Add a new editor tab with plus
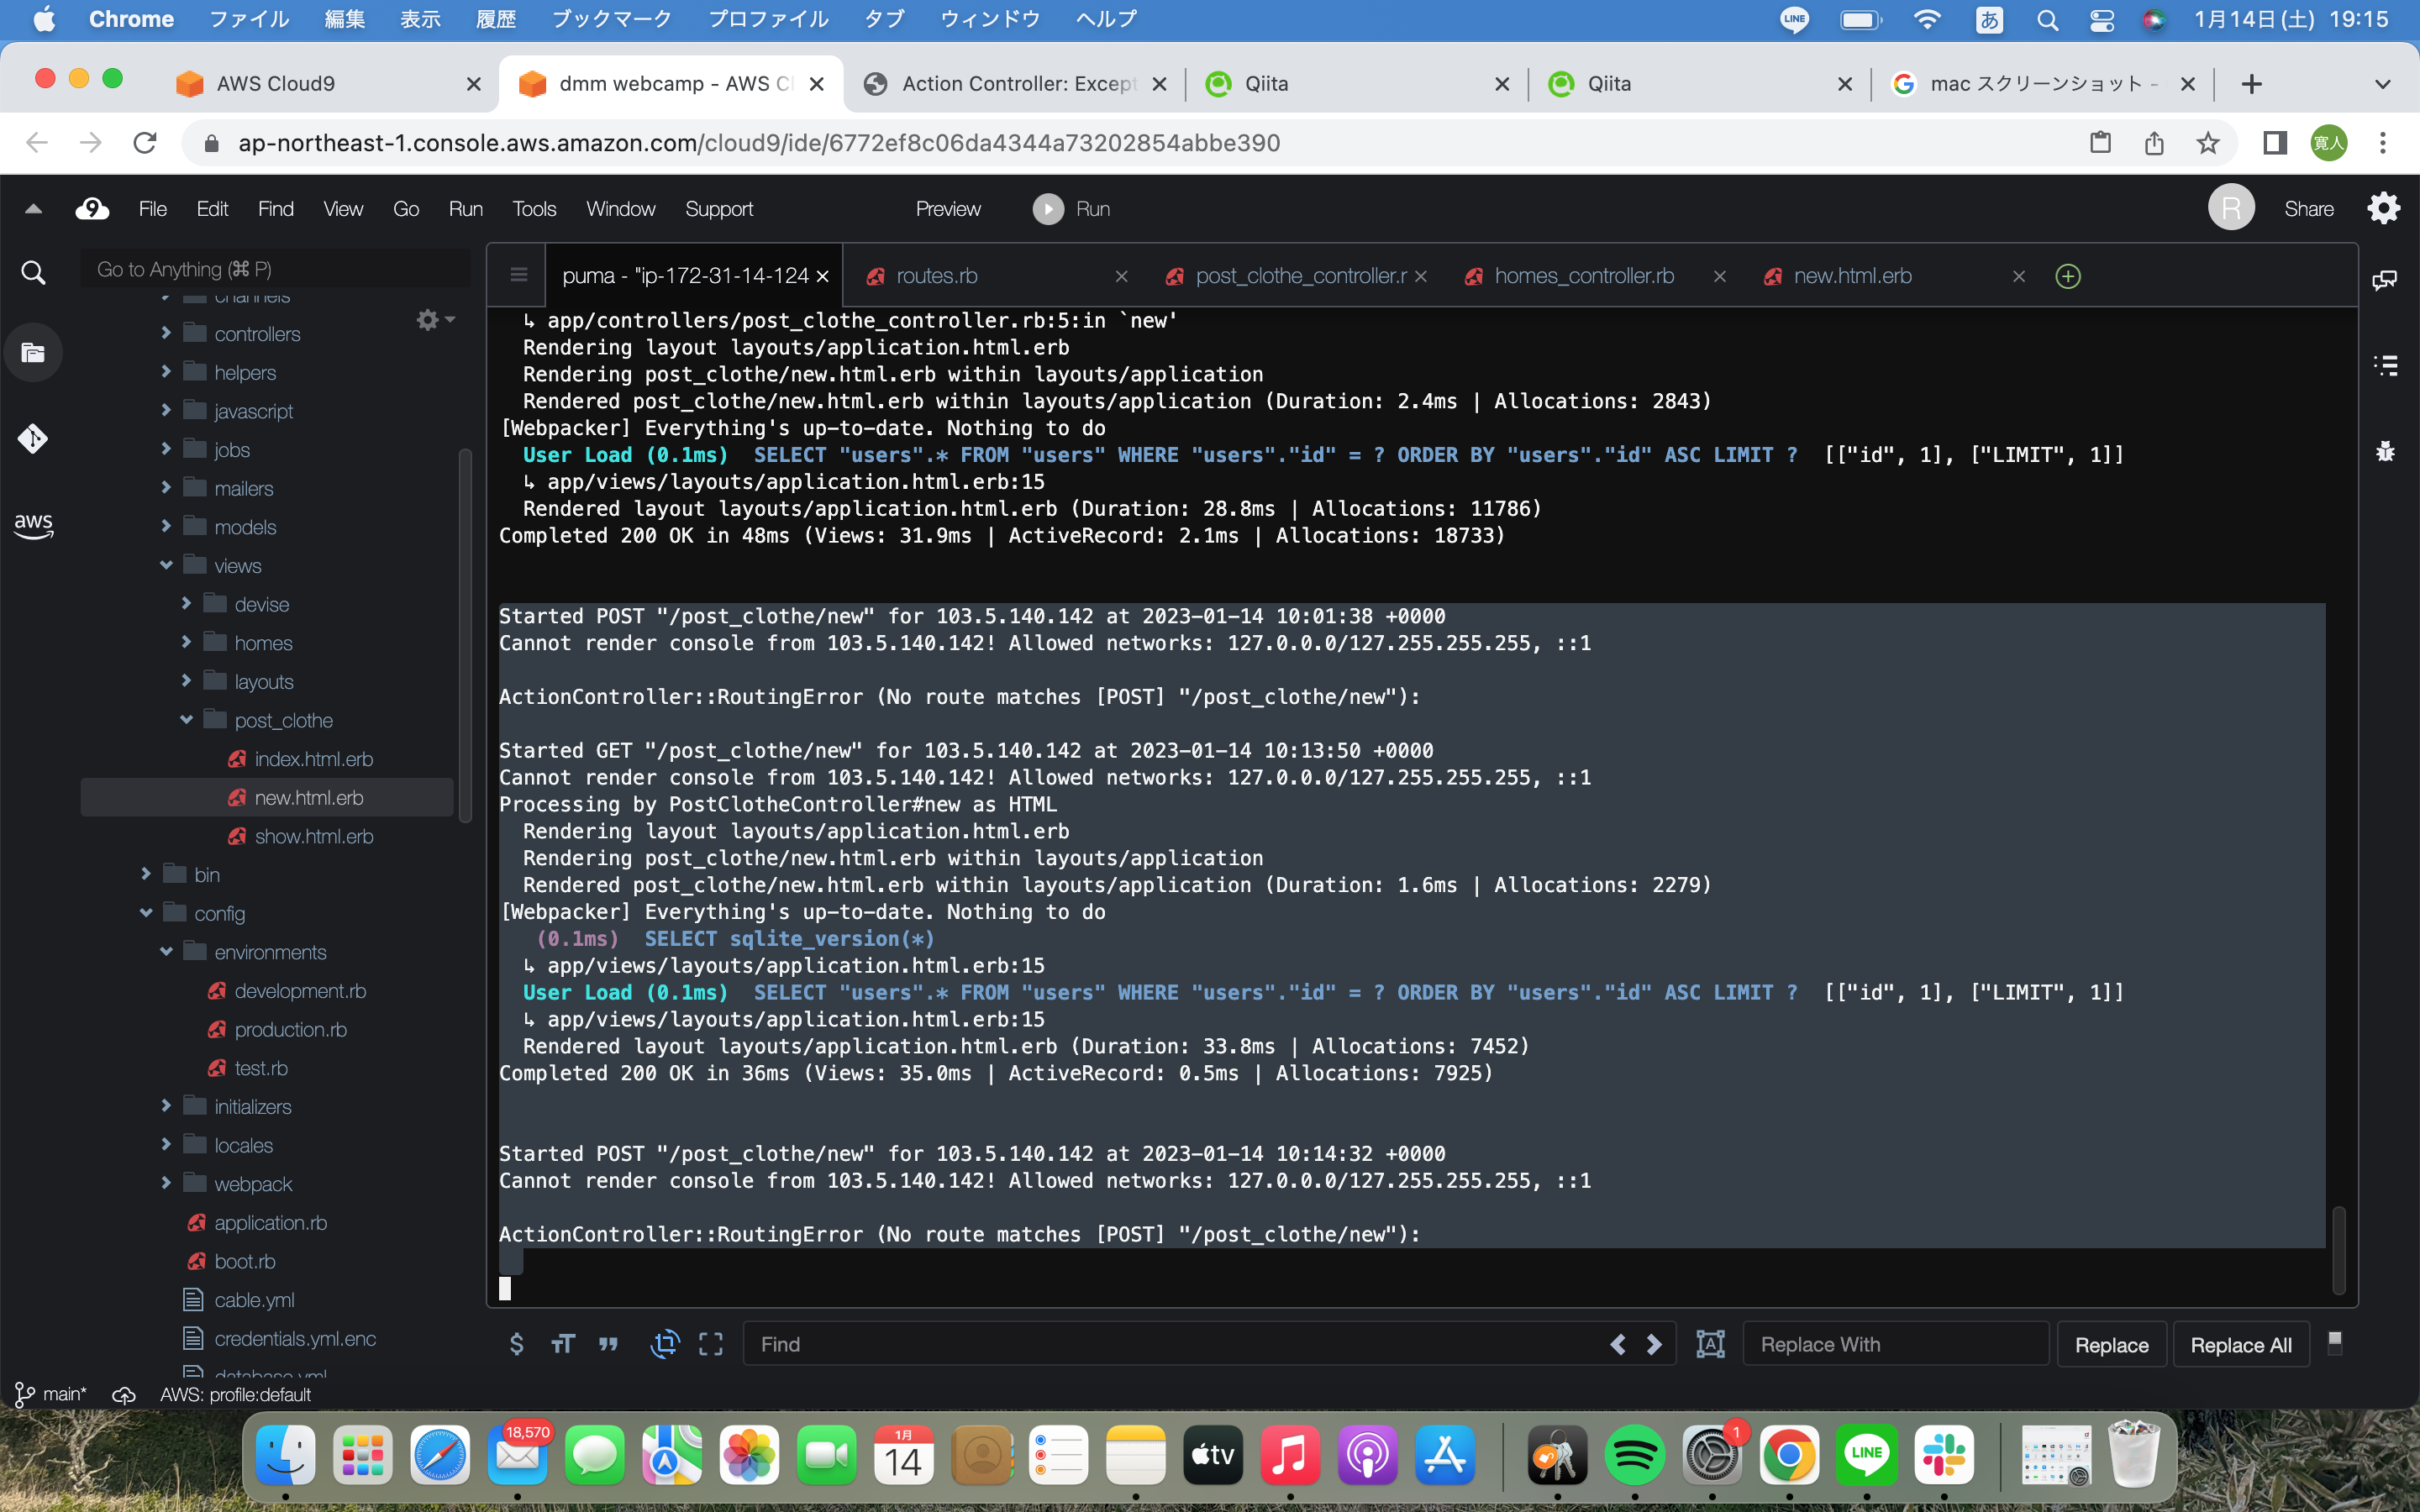The width and height of the screenshot is (2420, 1512). tap(2068, 276)
